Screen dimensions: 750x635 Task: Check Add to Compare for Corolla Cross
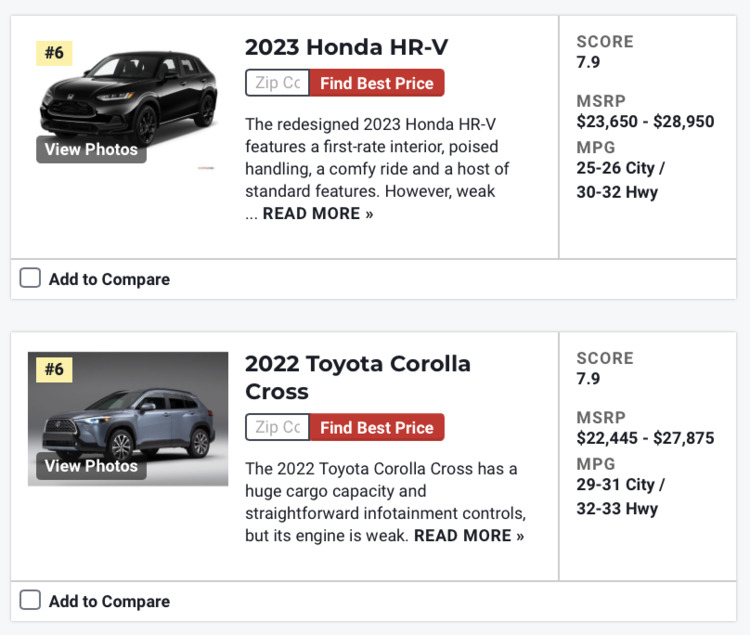(x=30, y=600)
